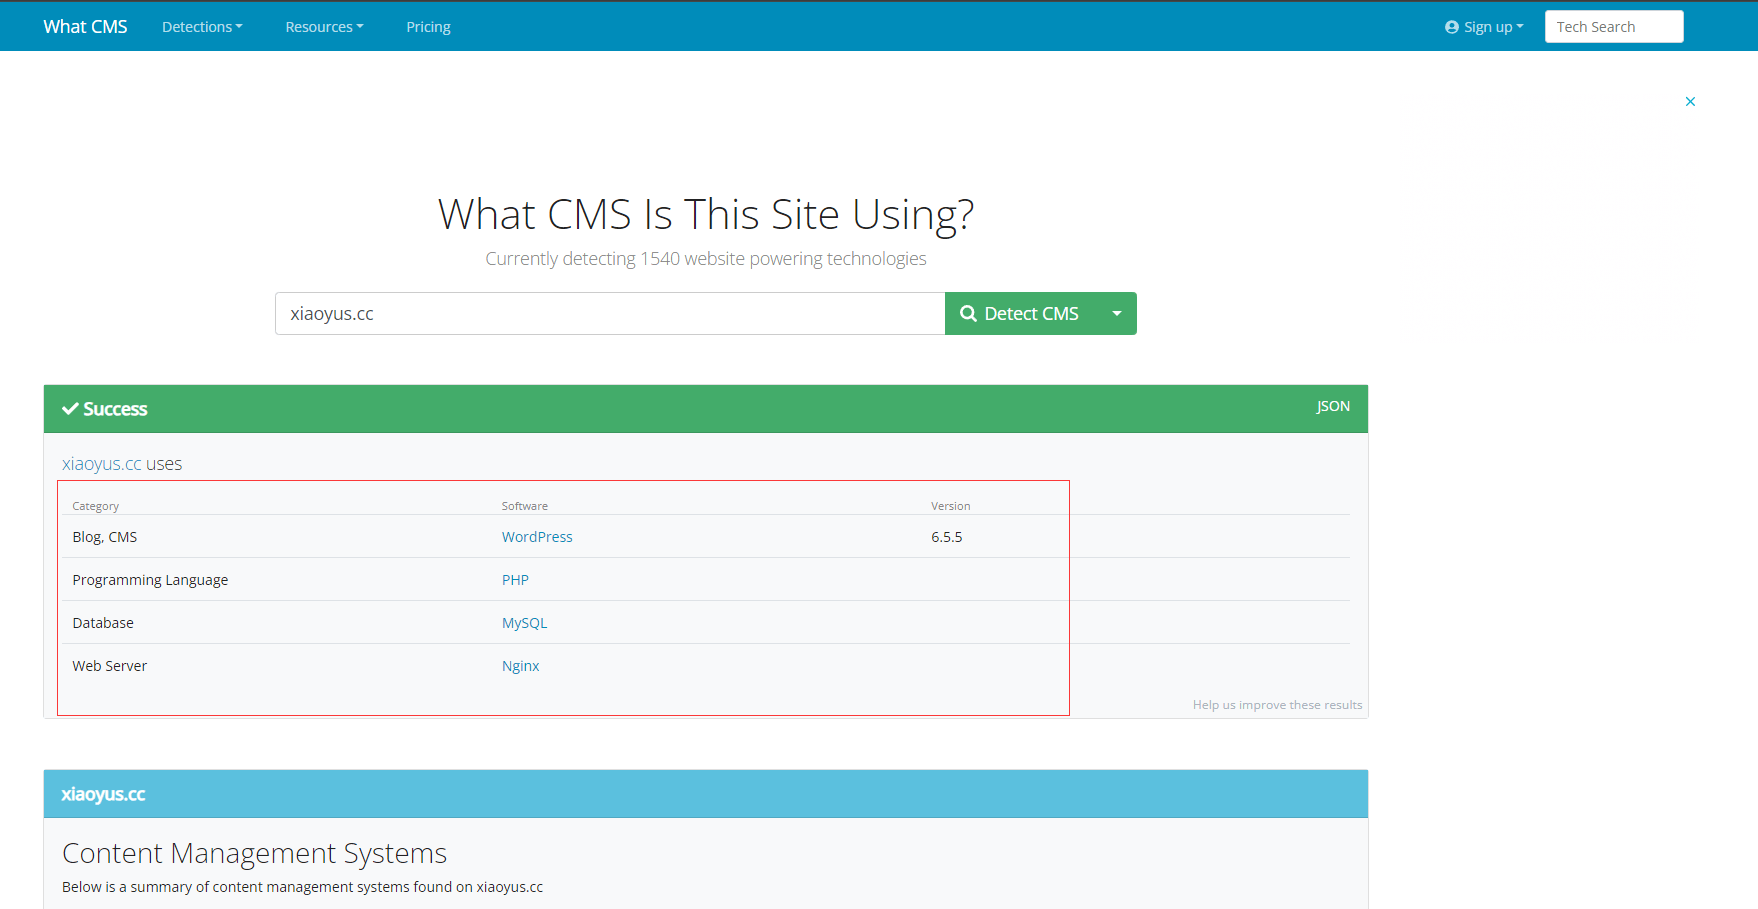Screen dimensions: 1758x909
Task: Click the URL input containing xiaoyus.cc
Action: (x=610, y=314)
